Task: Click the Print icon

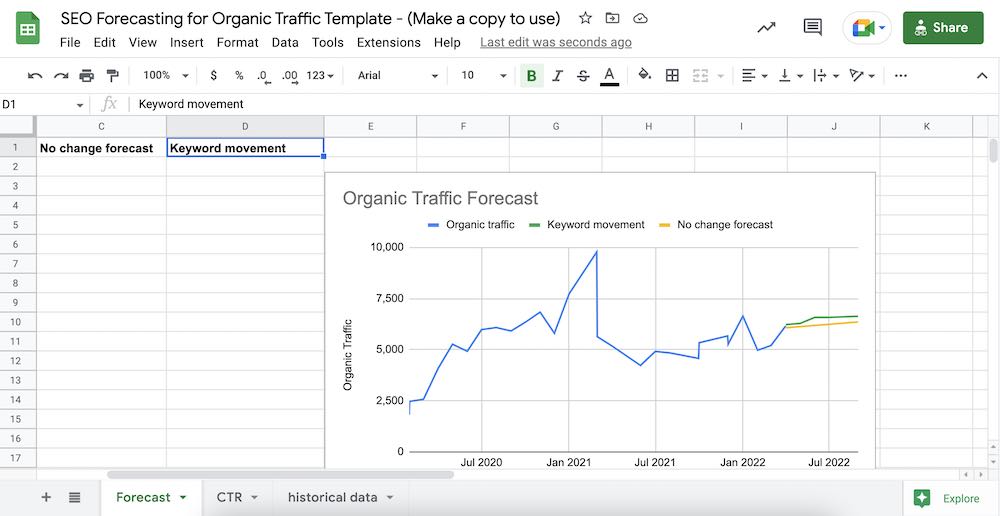Action: click(x=87, y=76)
